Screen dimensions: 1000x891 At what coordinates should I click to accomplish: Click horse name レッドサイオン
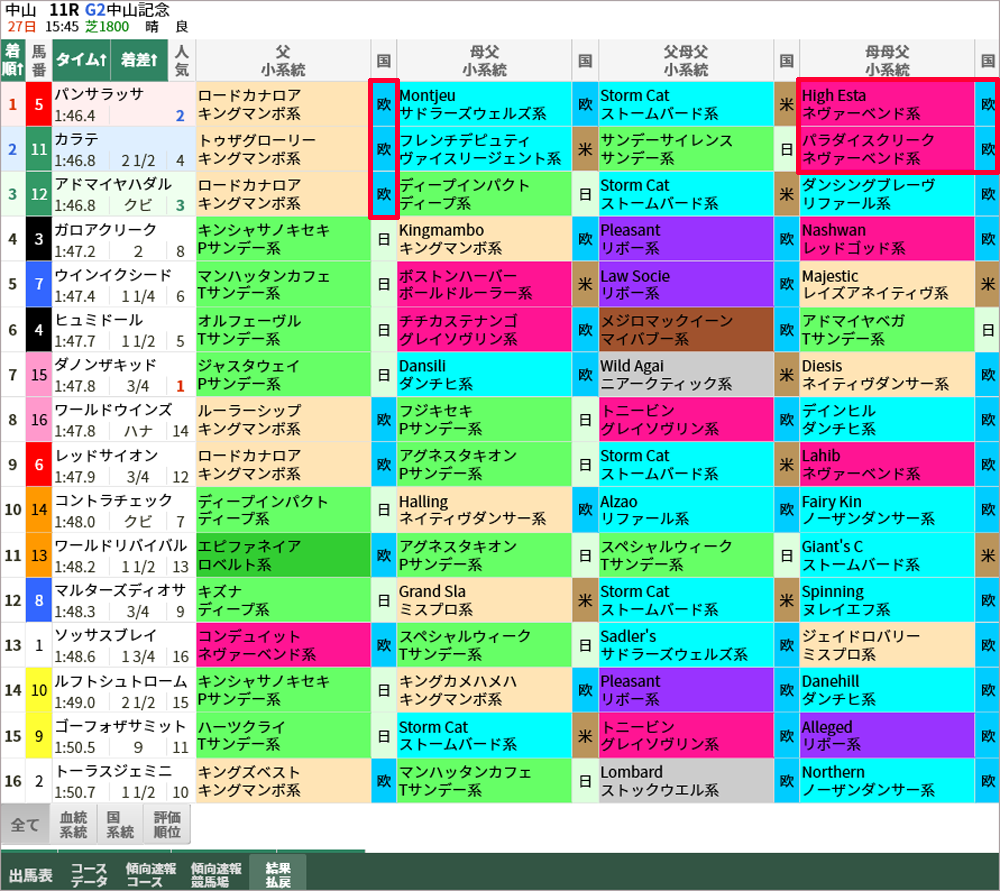(x=106, y=455)
